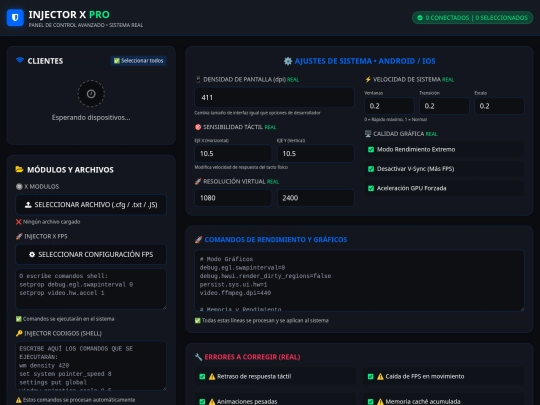Click the 0 CONECTADOS | 0 SELECCIONADOS badge

(472, 18)
